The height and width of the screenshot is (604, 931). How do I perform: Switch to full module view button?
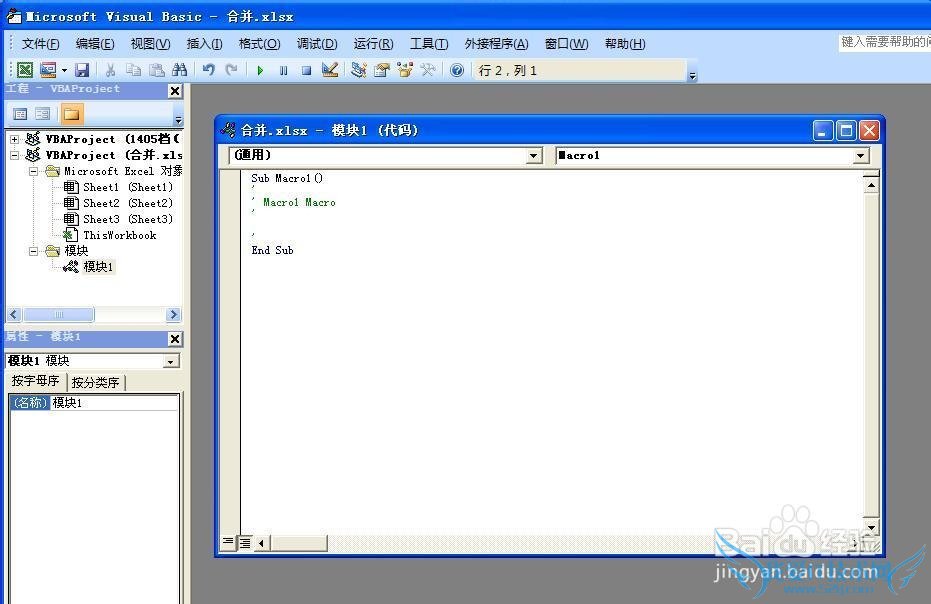244,542
